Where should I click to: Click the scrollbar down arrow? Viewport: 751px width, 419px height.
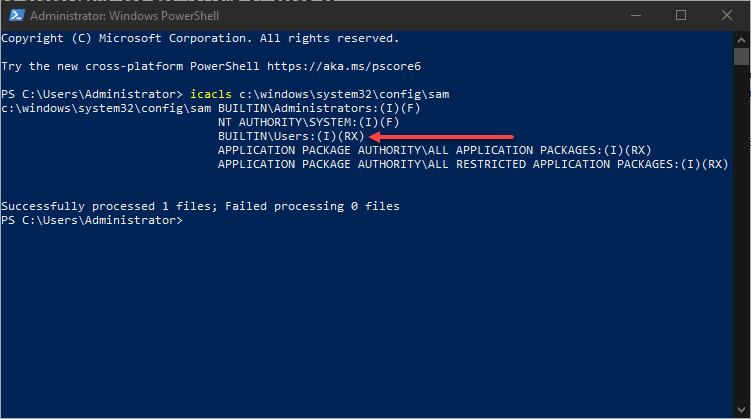point(741,410)
